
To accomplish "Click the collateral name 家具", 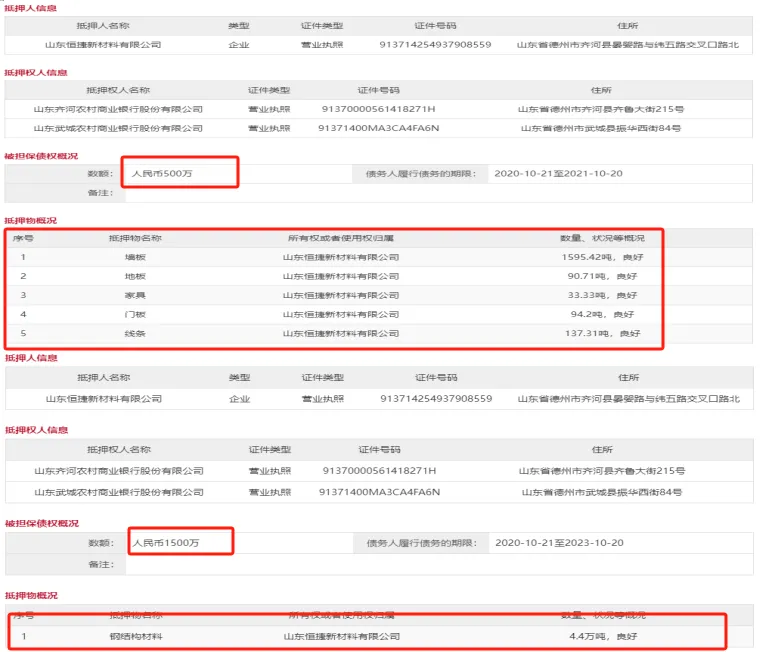I will click(135, 295).
